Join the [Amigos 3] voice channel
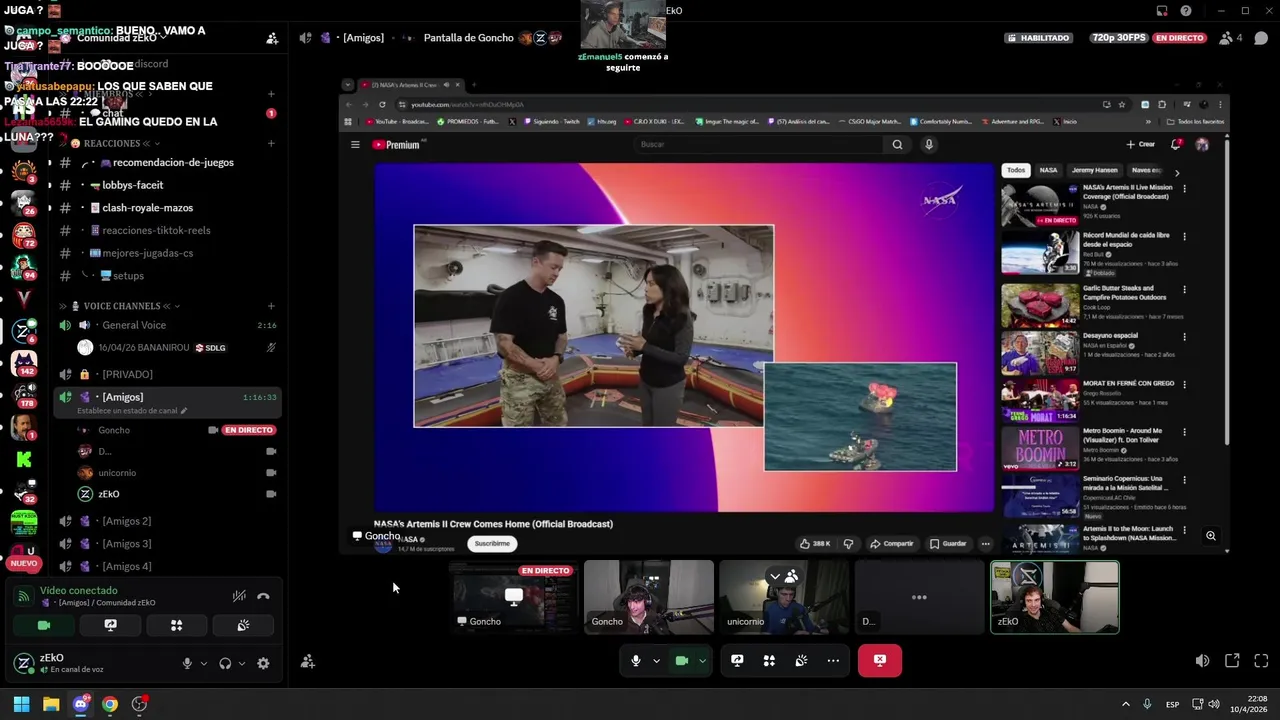1280x720 pixels. (168, 544)
